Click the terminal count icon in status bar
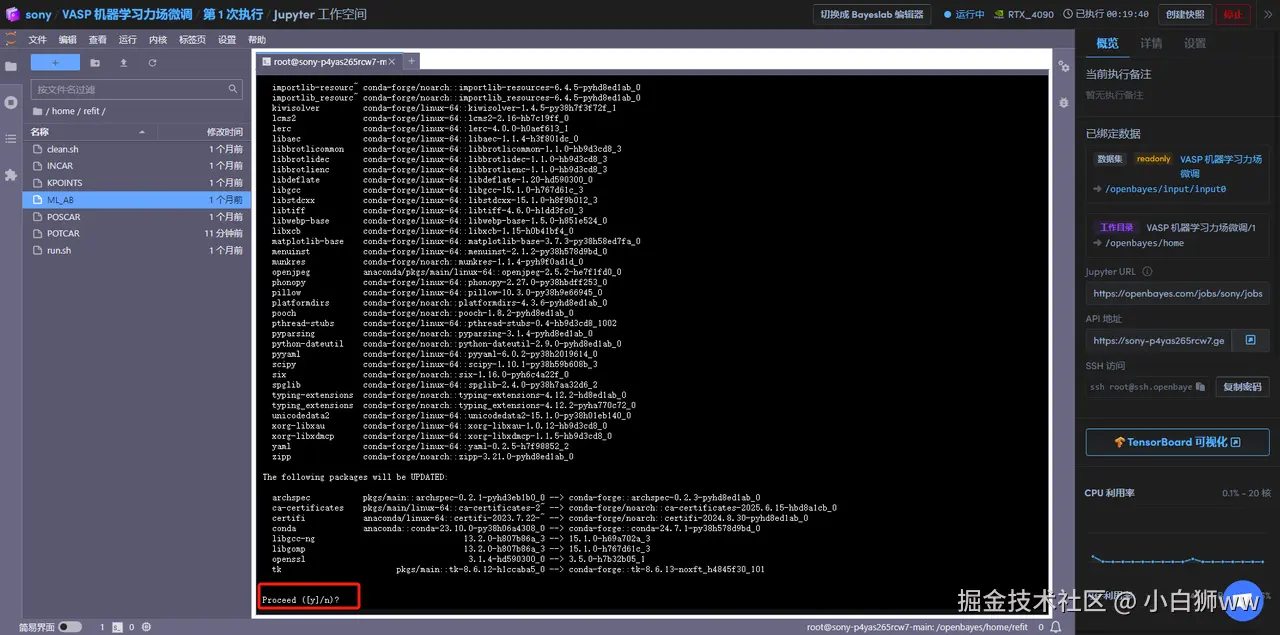Screen dimensions: 1280x635 (117, 627)
